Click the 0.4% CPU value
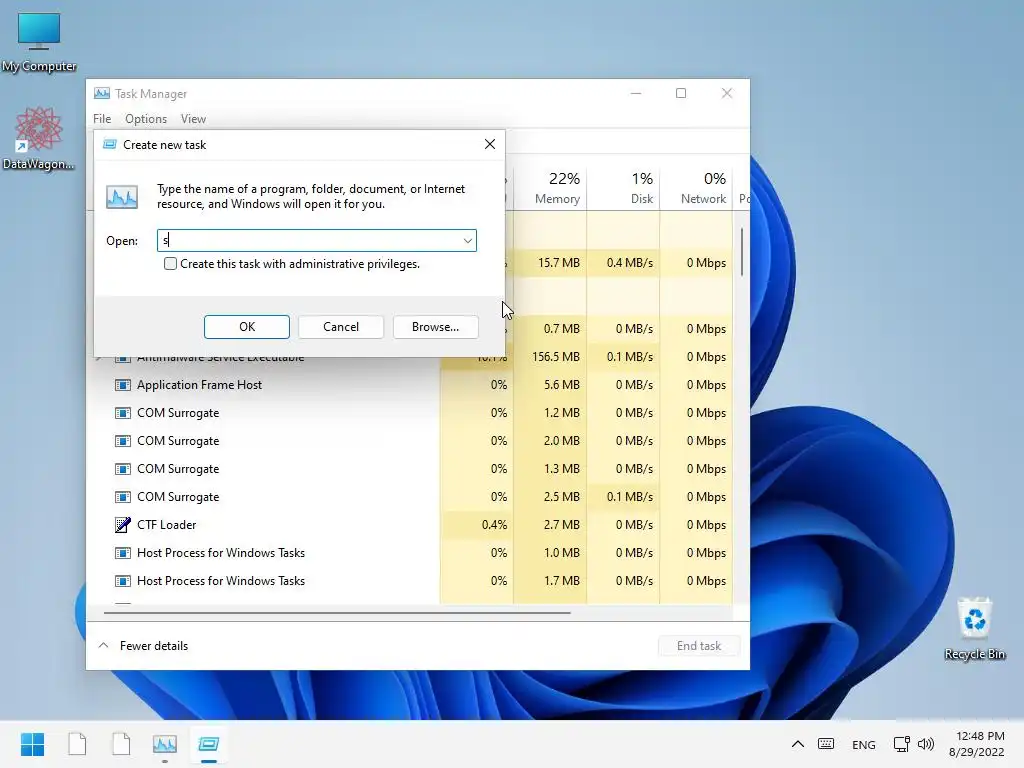The width and height of the screenshot is (1024, 768). click(494, 525)
